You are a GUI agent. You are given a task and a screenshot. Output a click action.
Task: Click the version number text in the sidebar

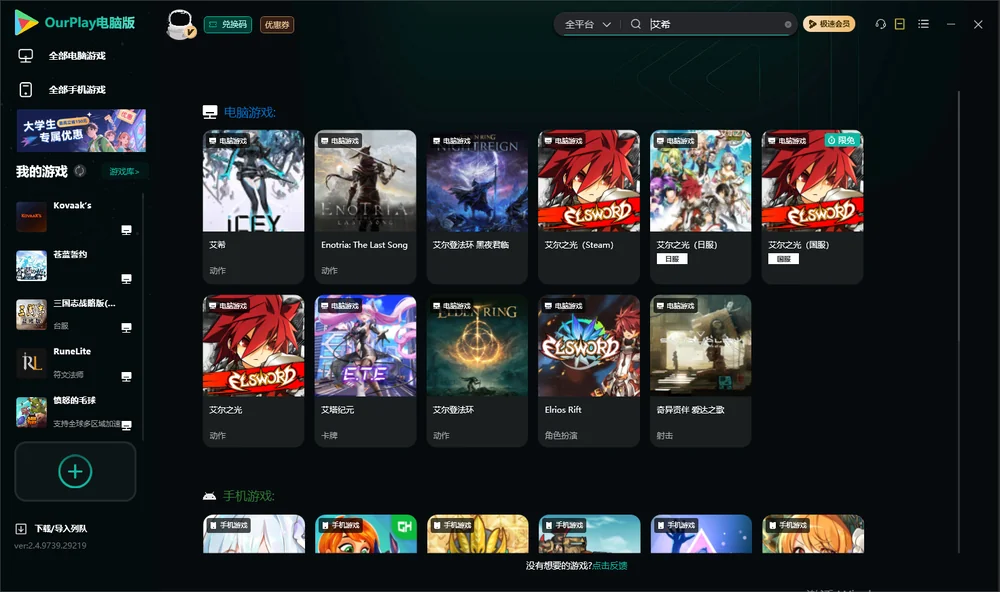[50, 546]
